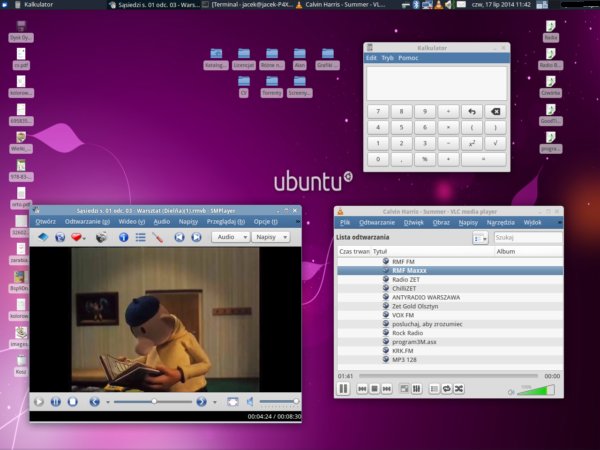
Task: Show VLC extended settings equalizer icon
Action: (x=416, y=389)
